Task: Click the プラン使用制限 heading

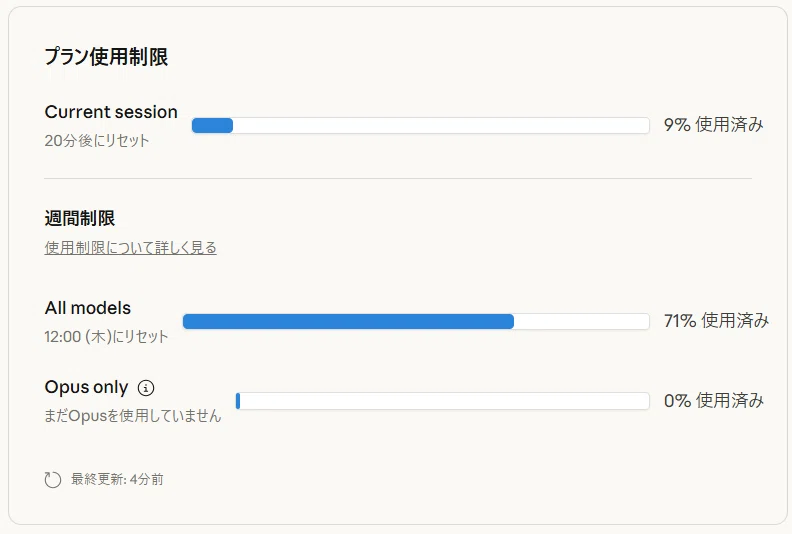Action: 106,57
